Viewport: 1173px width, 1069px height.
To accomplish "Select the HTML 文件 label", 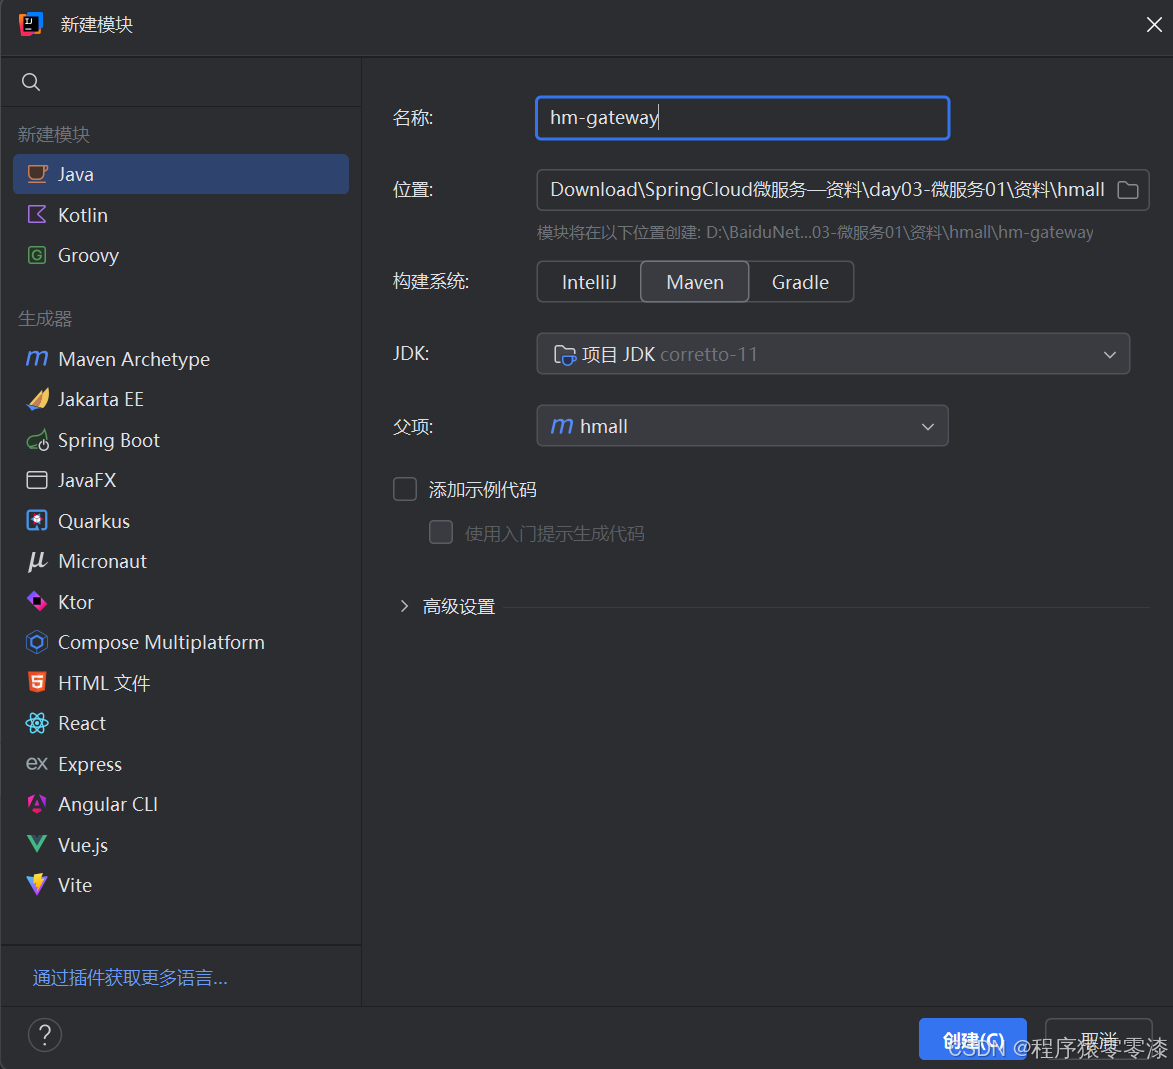I will (x=104, y=682).
